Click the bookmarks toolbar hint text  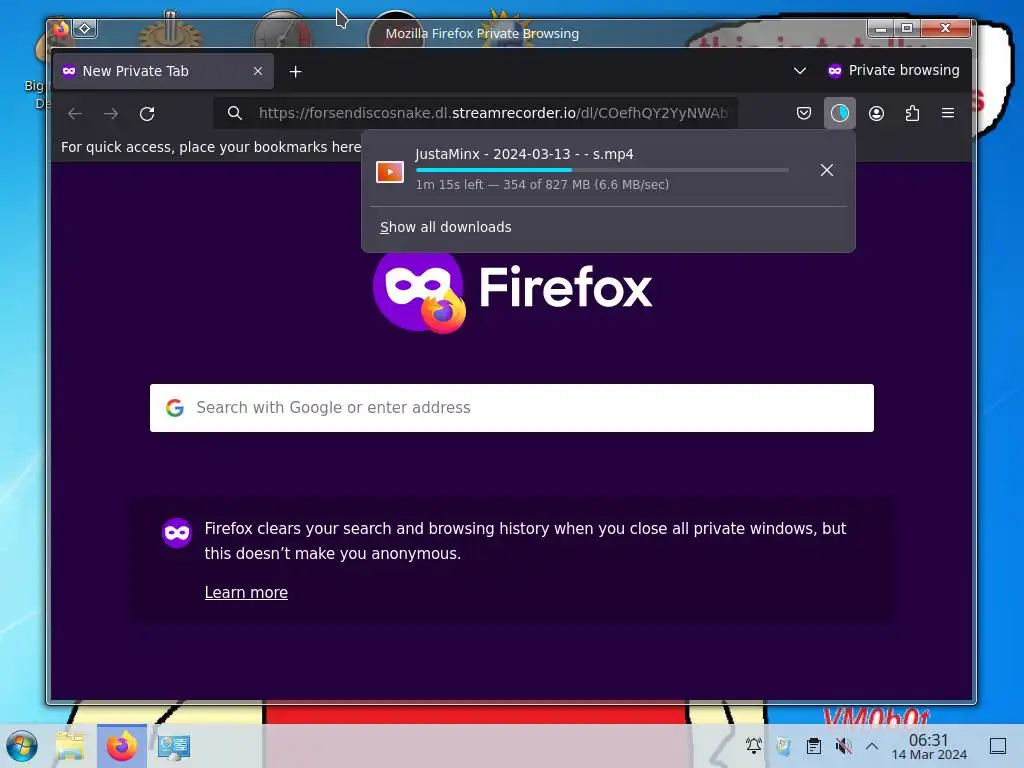click(x=211, y=147)
